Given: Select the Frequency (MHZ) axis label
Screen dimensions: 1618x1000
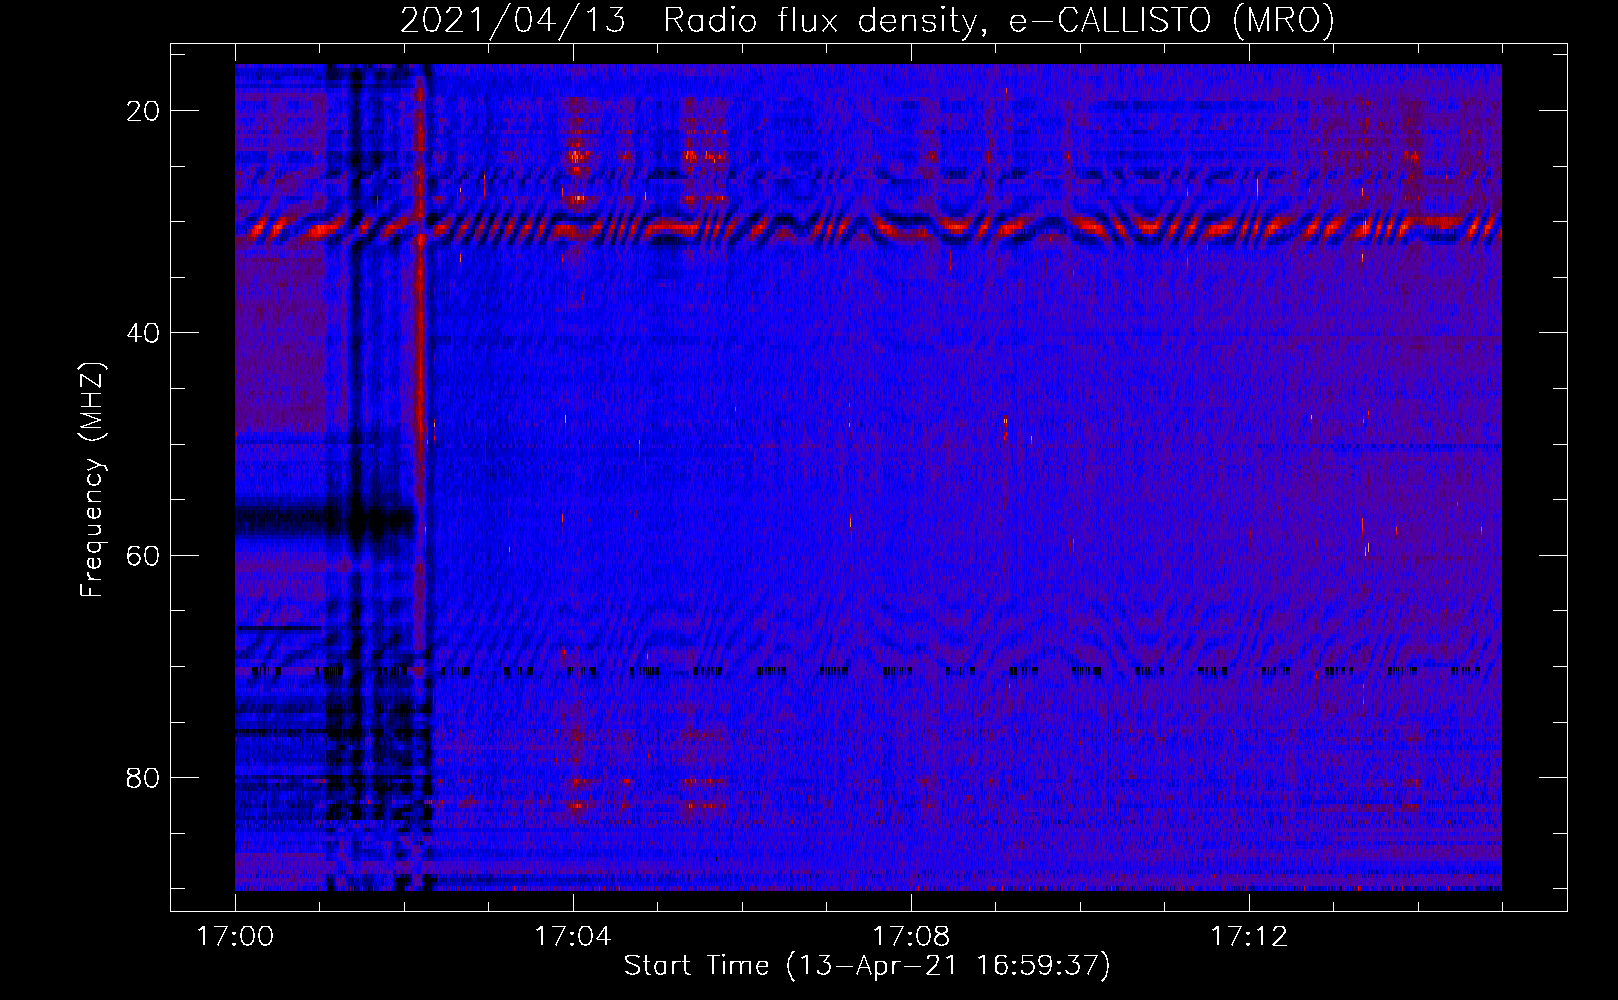Looking at the screenshot, I should 92,480.
